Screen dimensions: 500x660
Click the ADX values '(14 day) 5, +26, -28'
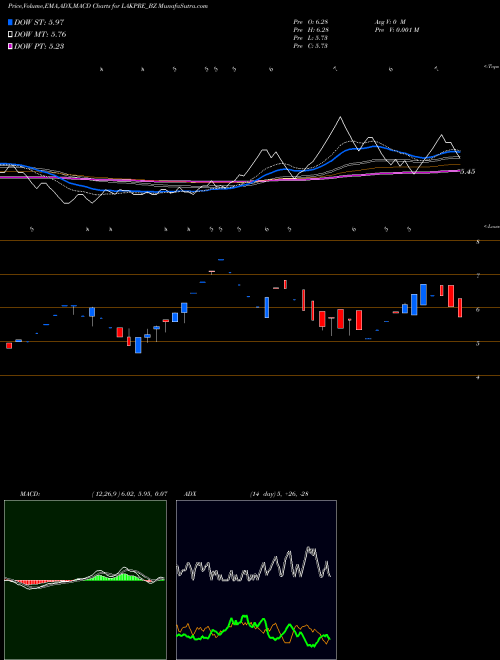click(x=279, y=494)
